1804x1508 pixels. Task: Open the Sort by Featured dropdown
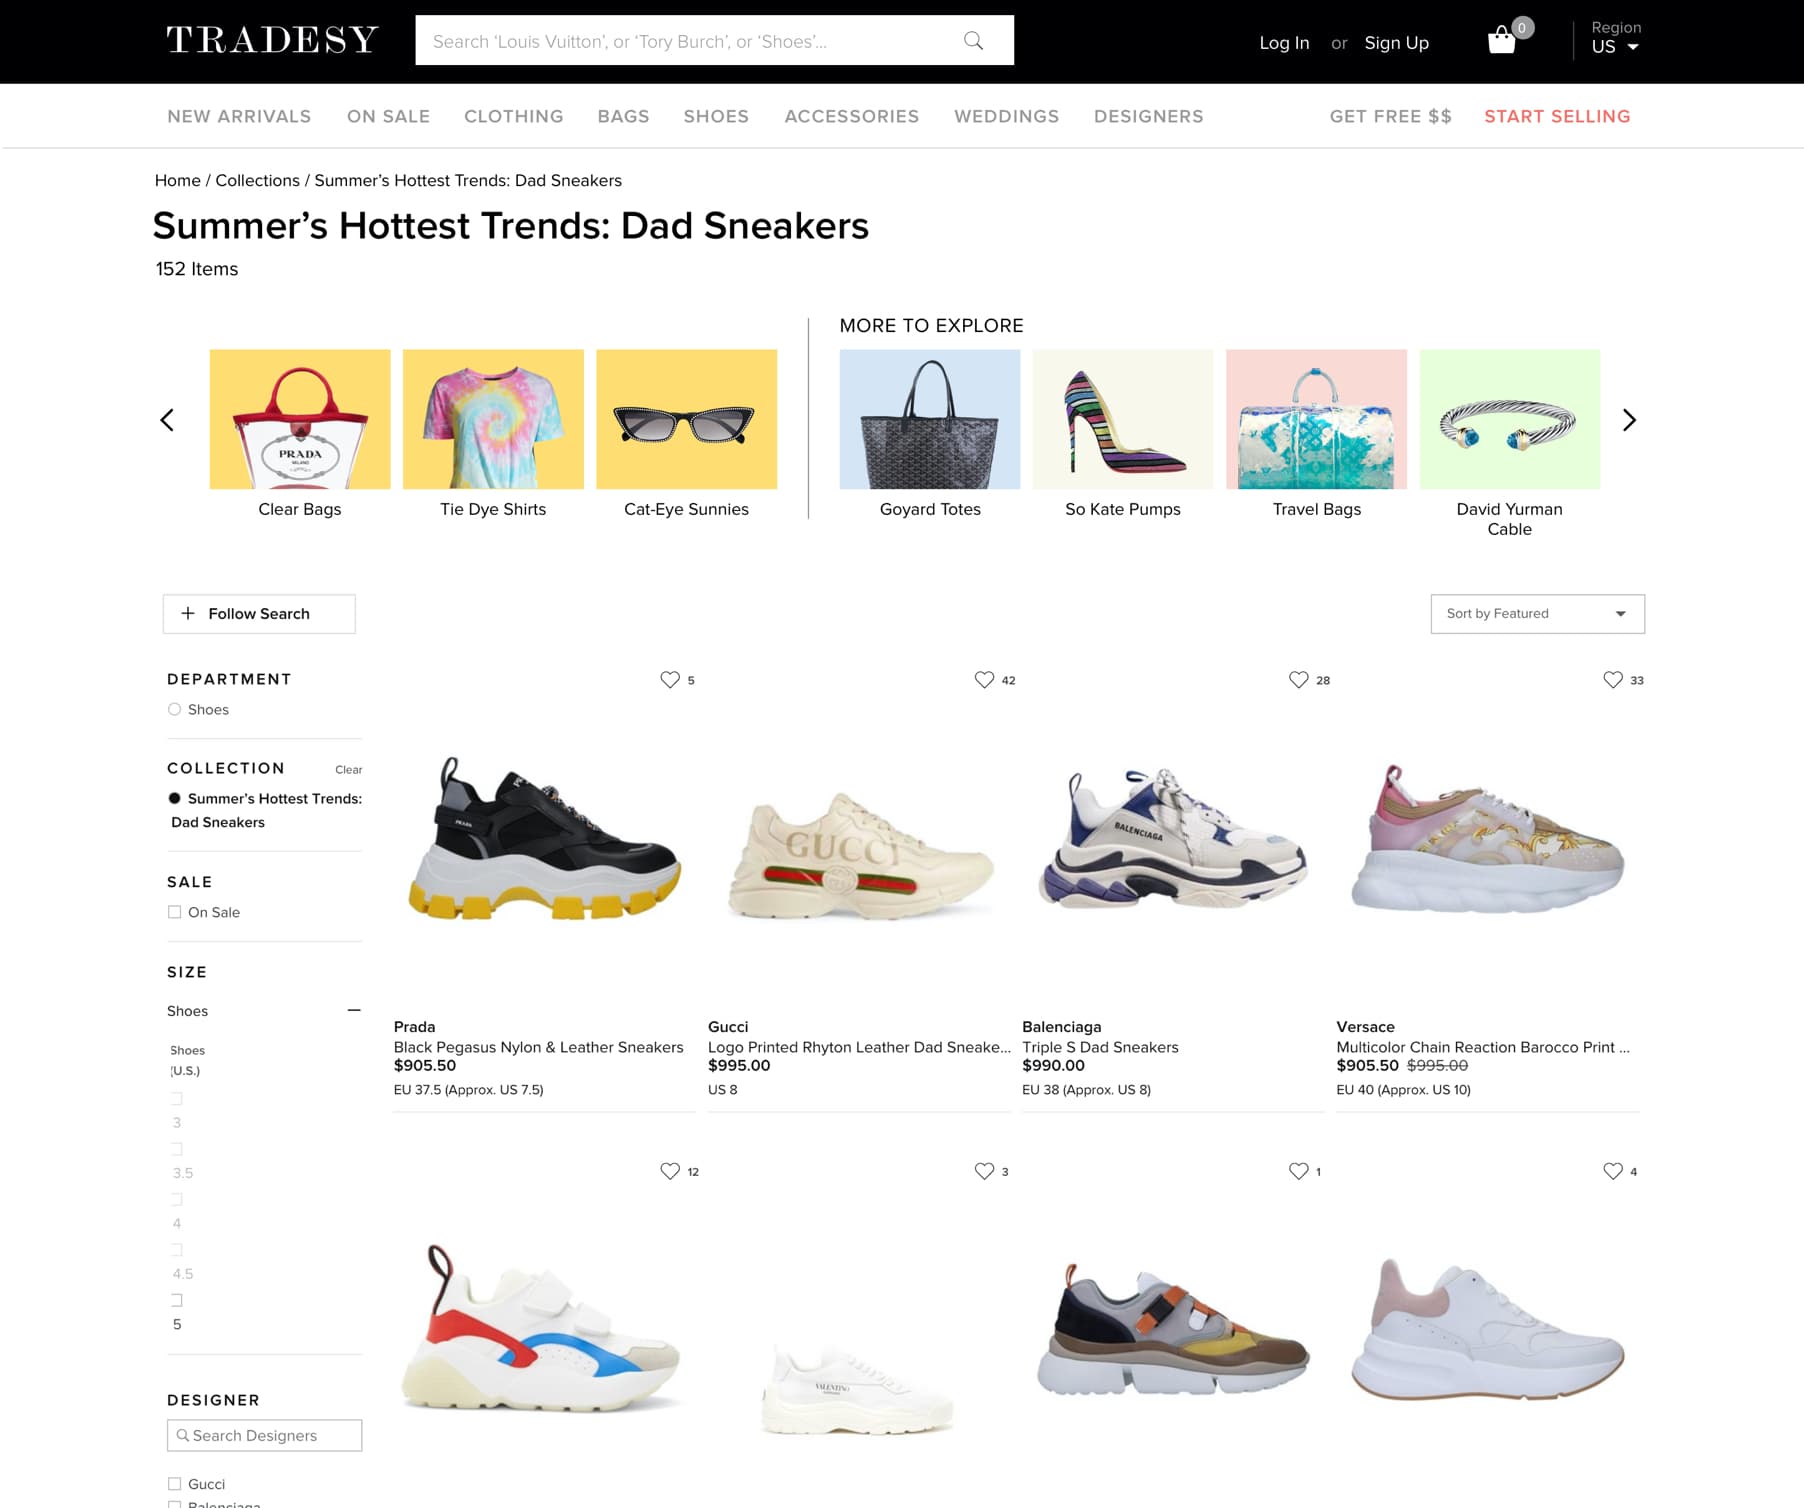1537,614
